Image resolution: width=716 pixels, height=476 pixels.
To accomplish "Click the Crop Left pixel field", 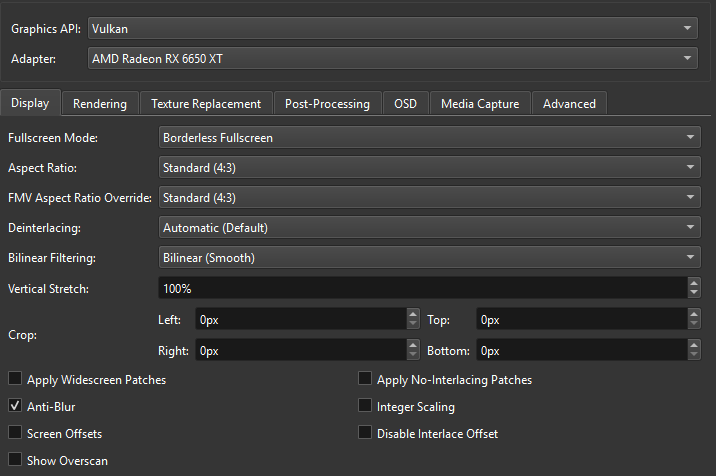I will (298, 320).
